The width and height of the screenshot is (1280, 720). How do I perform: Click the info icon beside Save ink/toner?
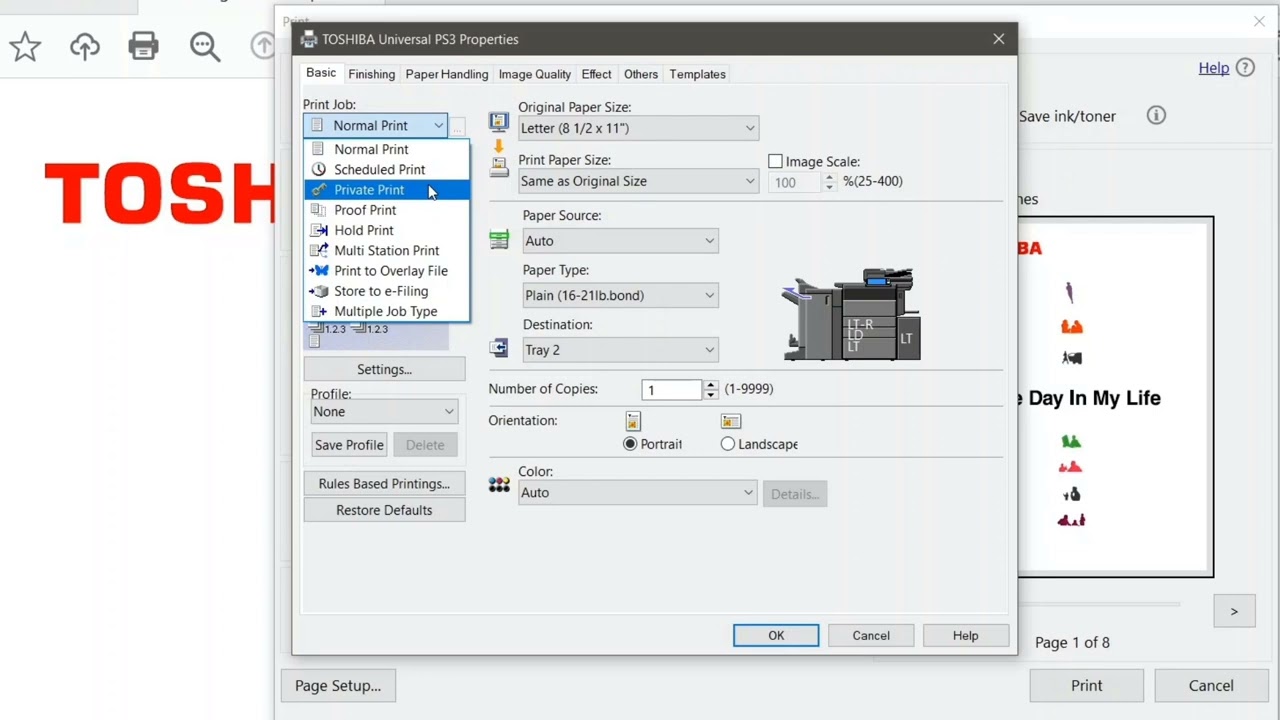pyautogui.click(x=1156, y=115)
